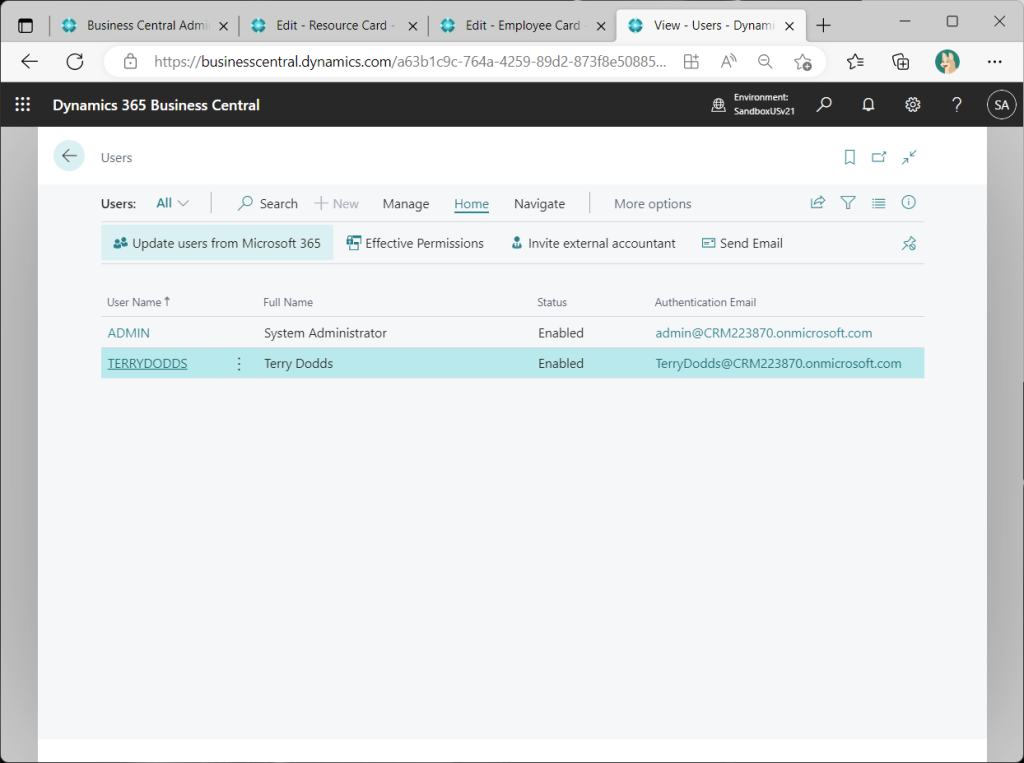1024x763 pixels.
Task: Open Users page in a new window
Action: point(879,157)
